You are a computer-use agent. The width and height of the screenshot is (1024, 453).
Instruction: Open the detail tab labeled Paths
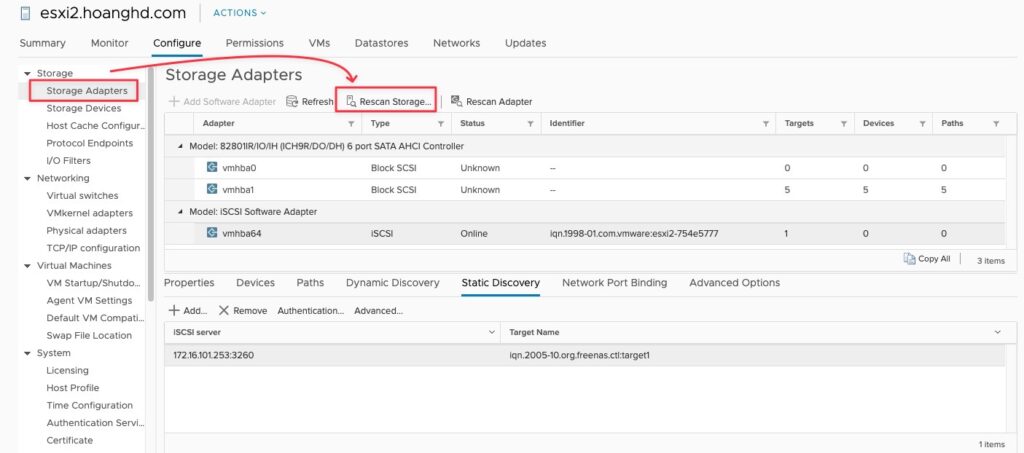[x=310, y=283]
